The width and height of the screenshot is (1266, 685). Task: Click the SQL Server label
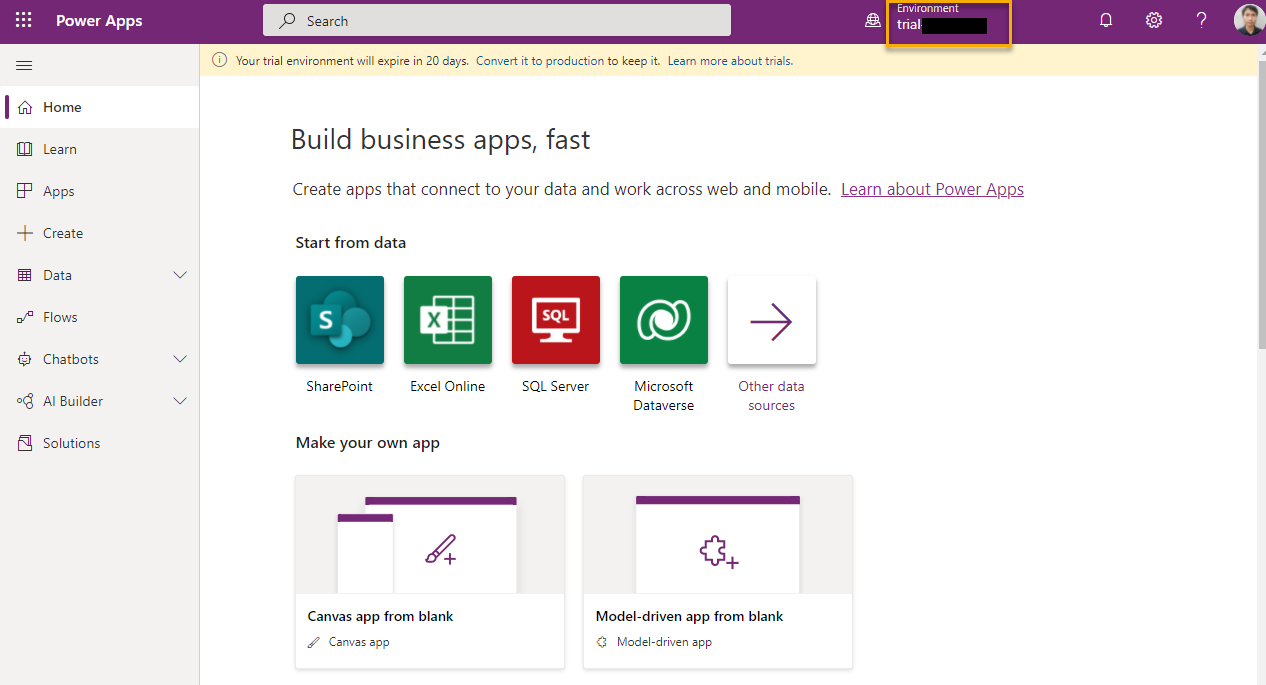pyautogui.click(x=556, y=386)
